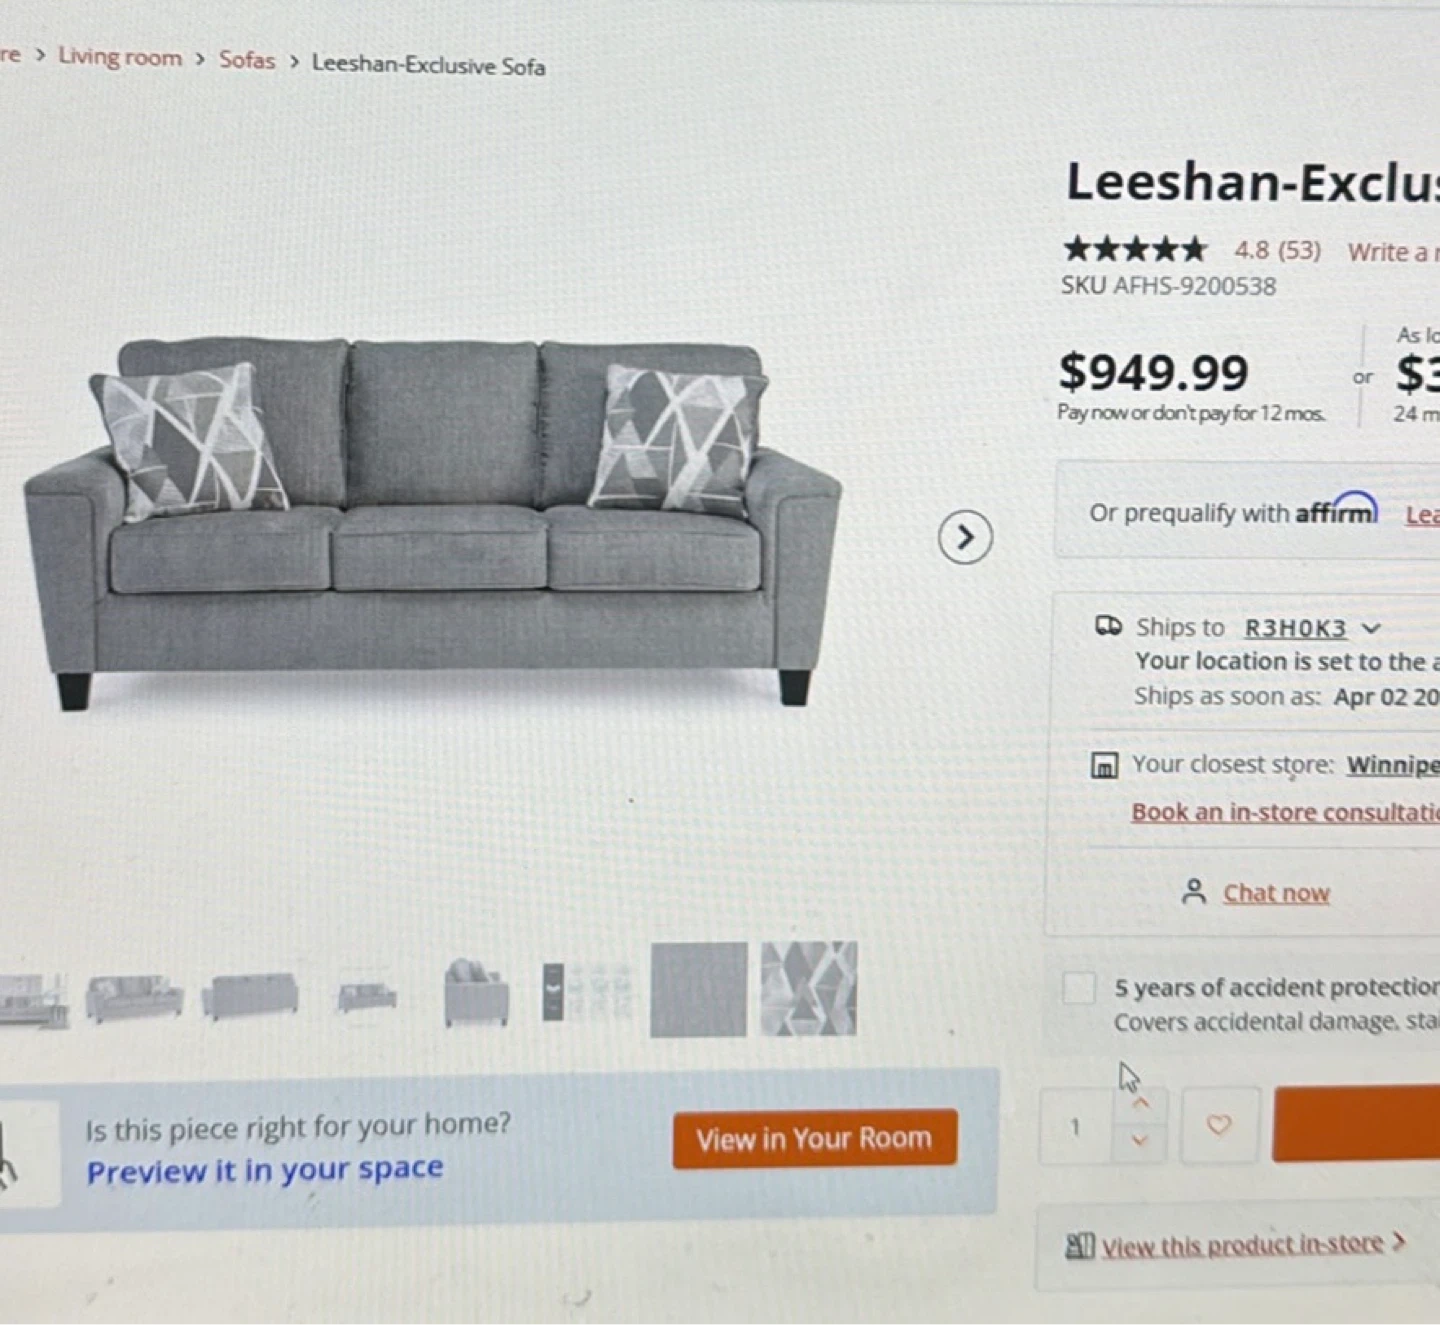Click the affirm logo
This screenshot has height=1325, width=1440.
click(1337, 509)
